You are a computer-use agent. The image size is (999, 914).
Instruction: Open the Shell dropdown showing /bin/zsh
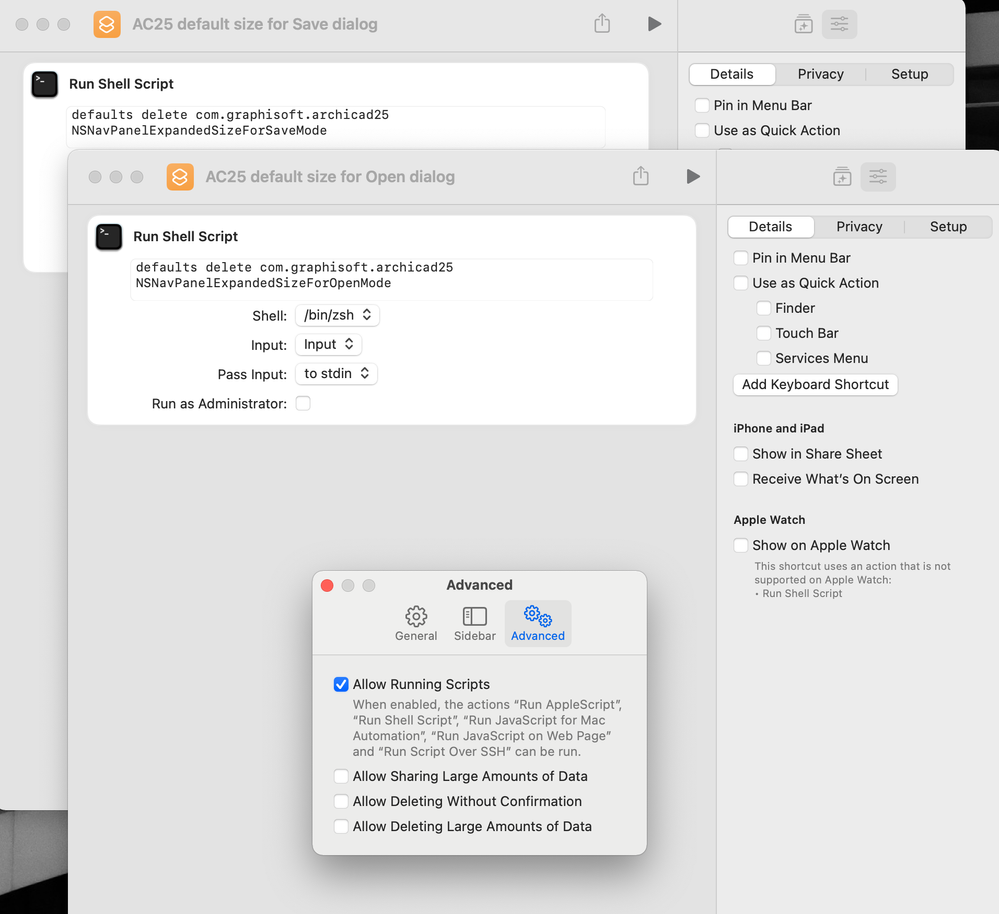(x=337, y=315)
